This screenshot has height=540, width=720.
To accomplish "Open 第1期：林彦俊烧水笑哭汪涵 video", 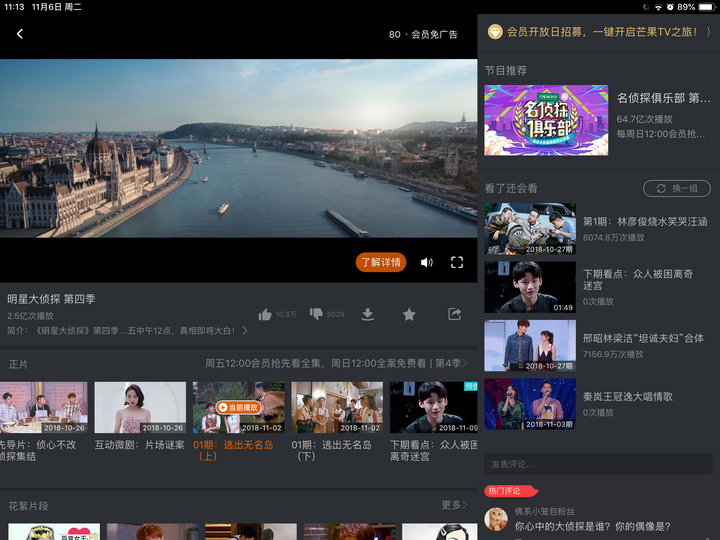I will (530, 229).
